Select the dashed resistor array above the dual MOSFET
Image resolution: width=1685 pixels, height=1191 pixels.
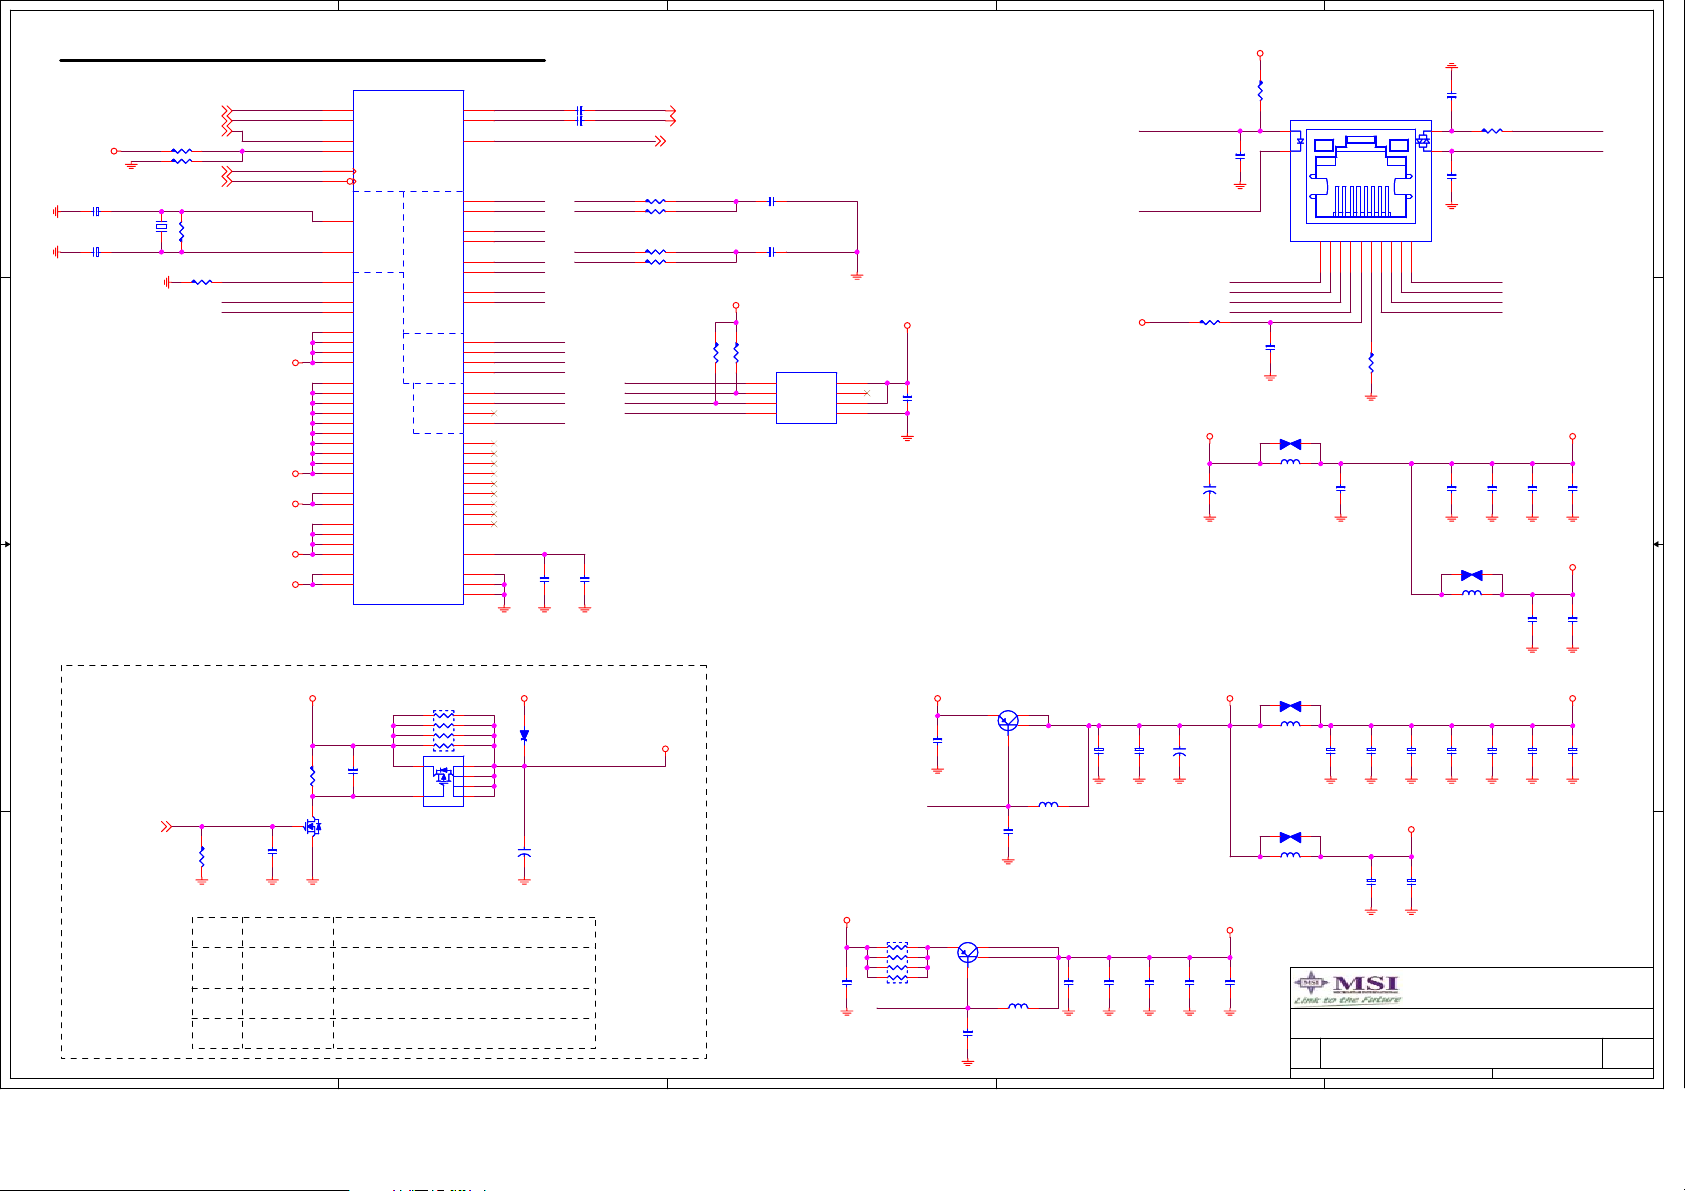443,732
